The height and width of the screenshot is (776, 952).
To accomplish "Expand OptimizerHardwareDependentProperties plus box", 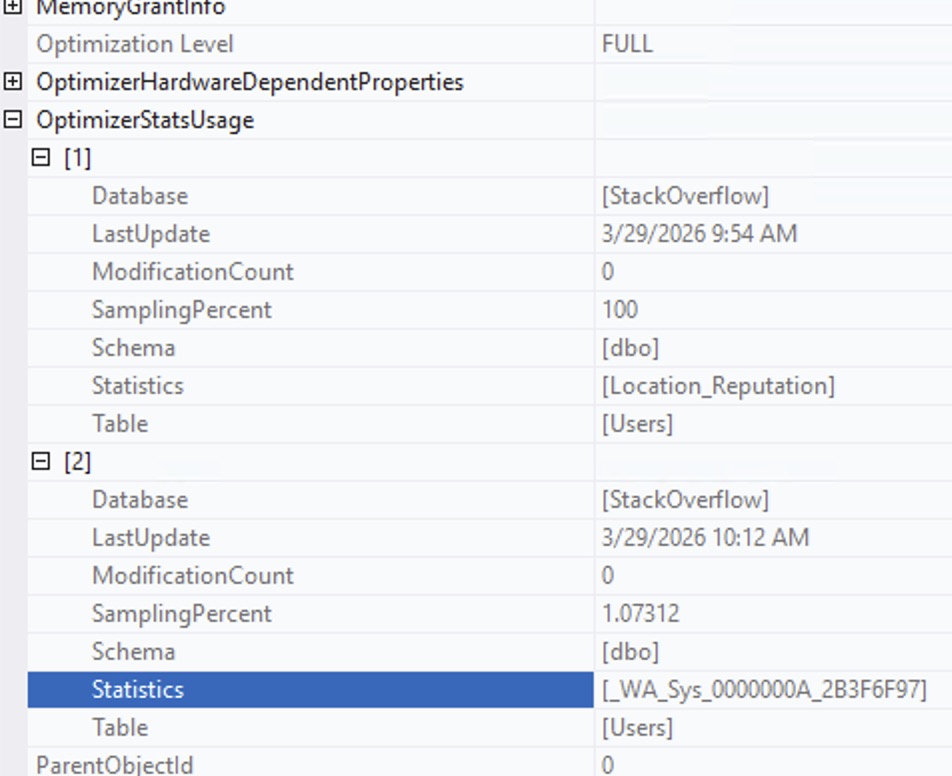I will (x=13, y=82).
